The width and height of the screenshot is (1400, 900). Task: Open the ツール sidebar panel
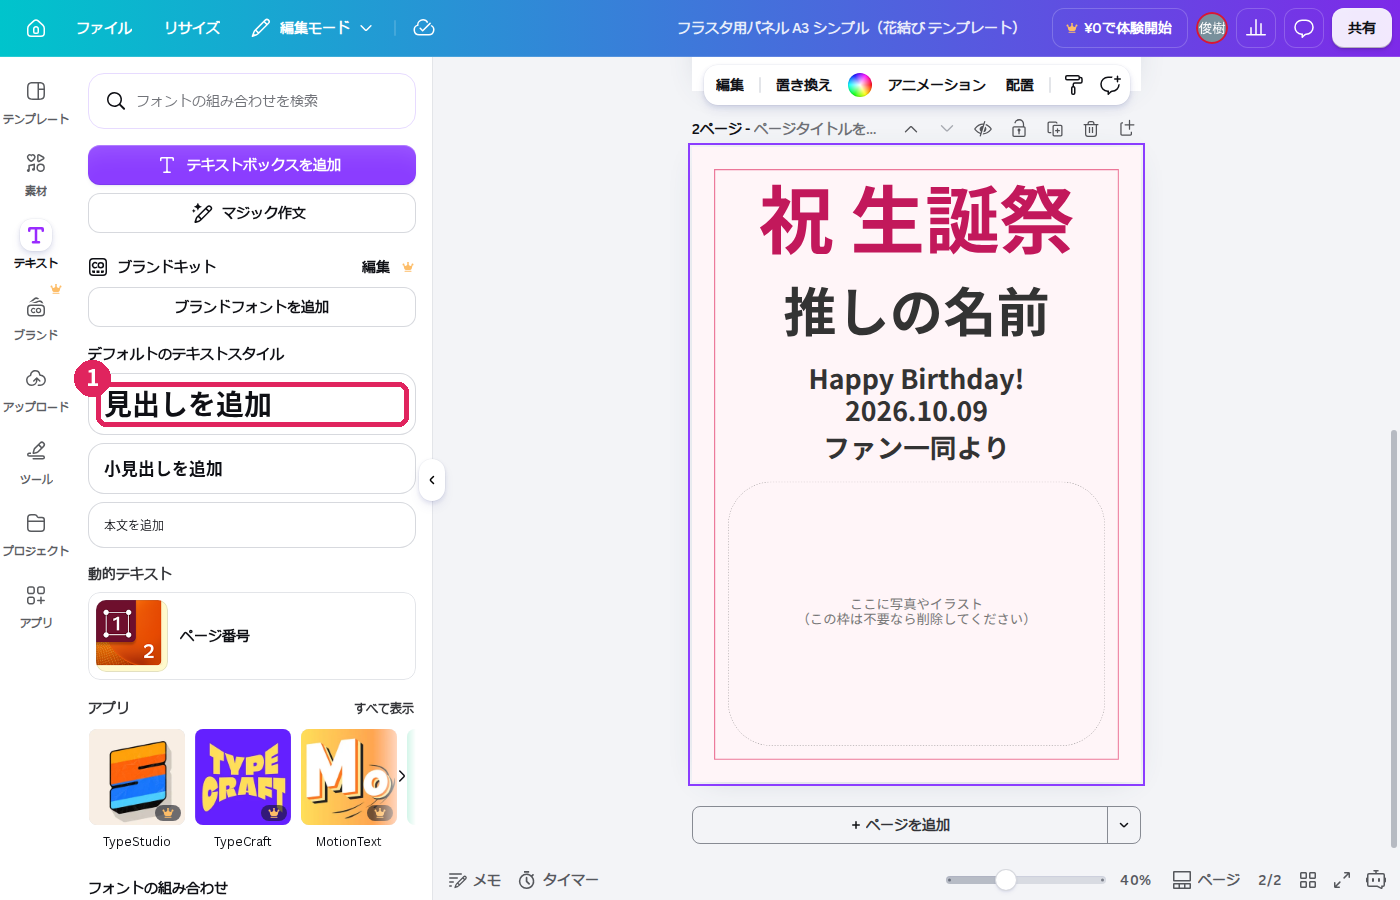coord(36,462)
